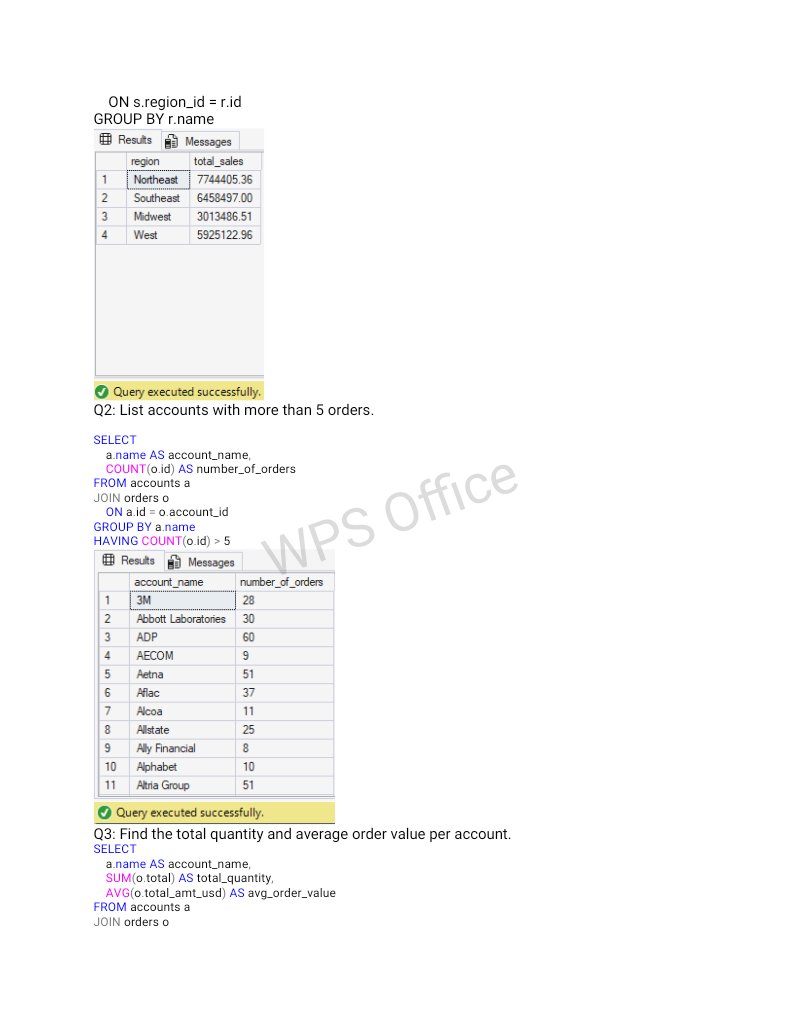Click the ON s.region_id = r.id line
The image size is (794, 1027).
pos(175,102)
